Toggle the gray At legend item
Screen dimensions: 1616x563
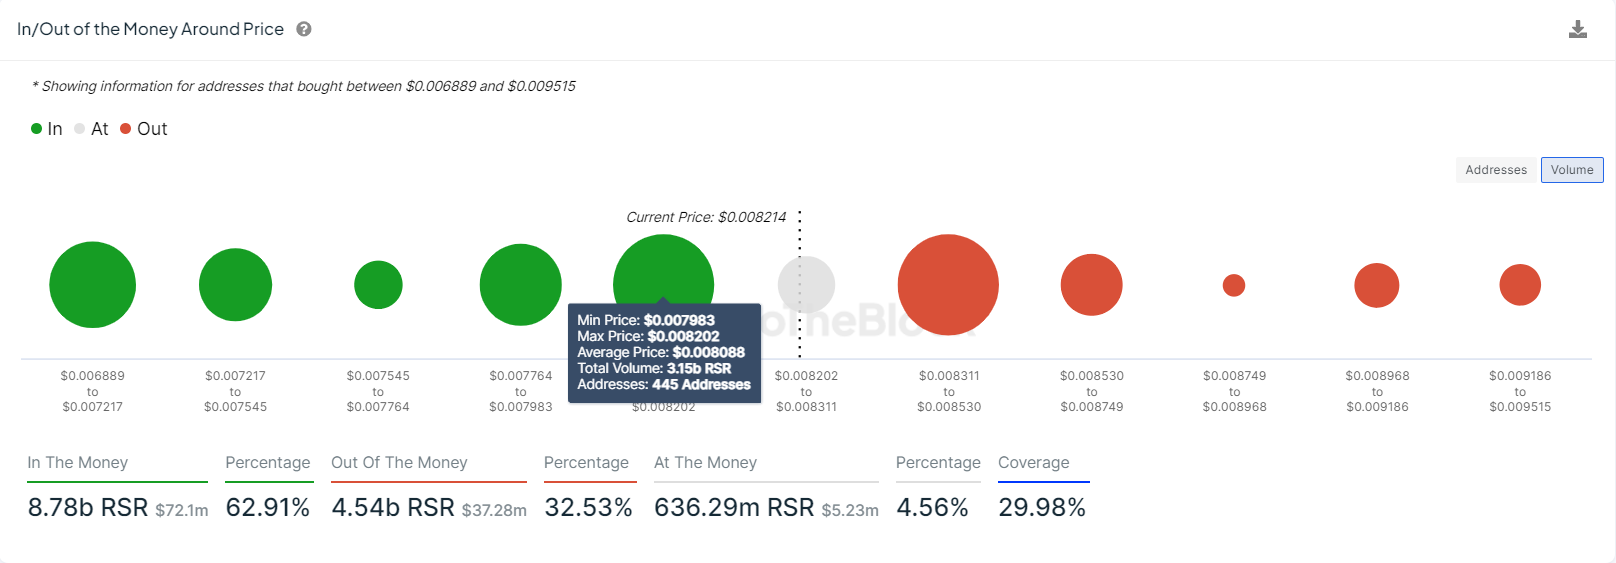(91, 129)
